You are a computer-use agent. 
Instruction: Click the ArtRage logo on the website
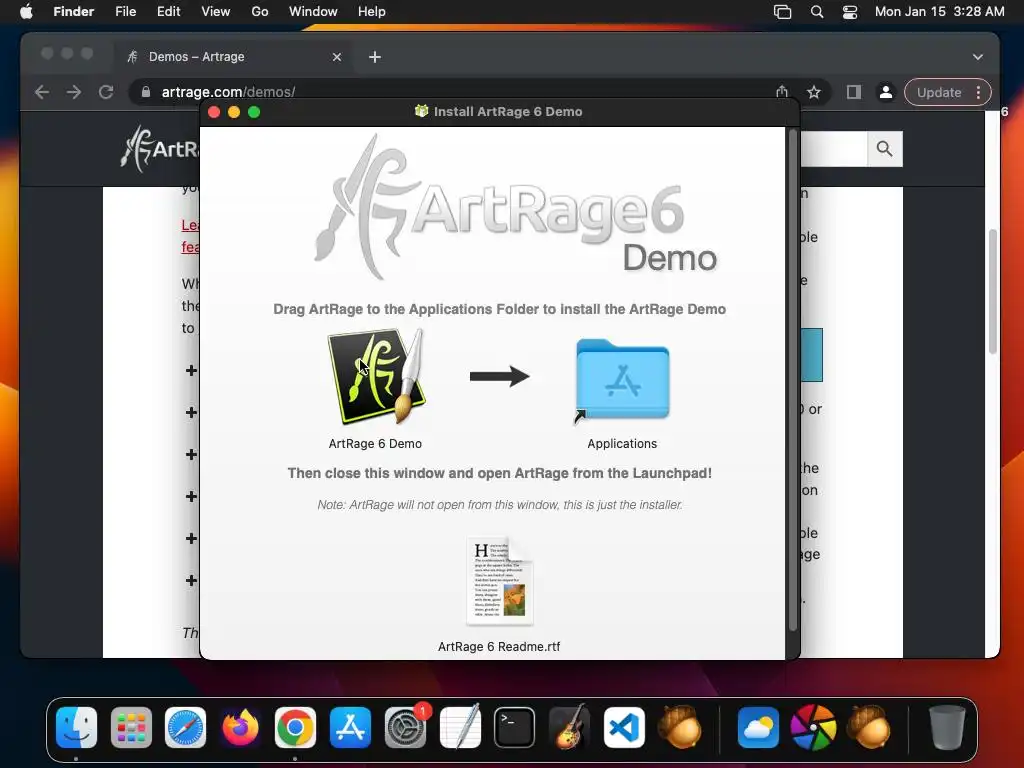click(x=160, y=149)
